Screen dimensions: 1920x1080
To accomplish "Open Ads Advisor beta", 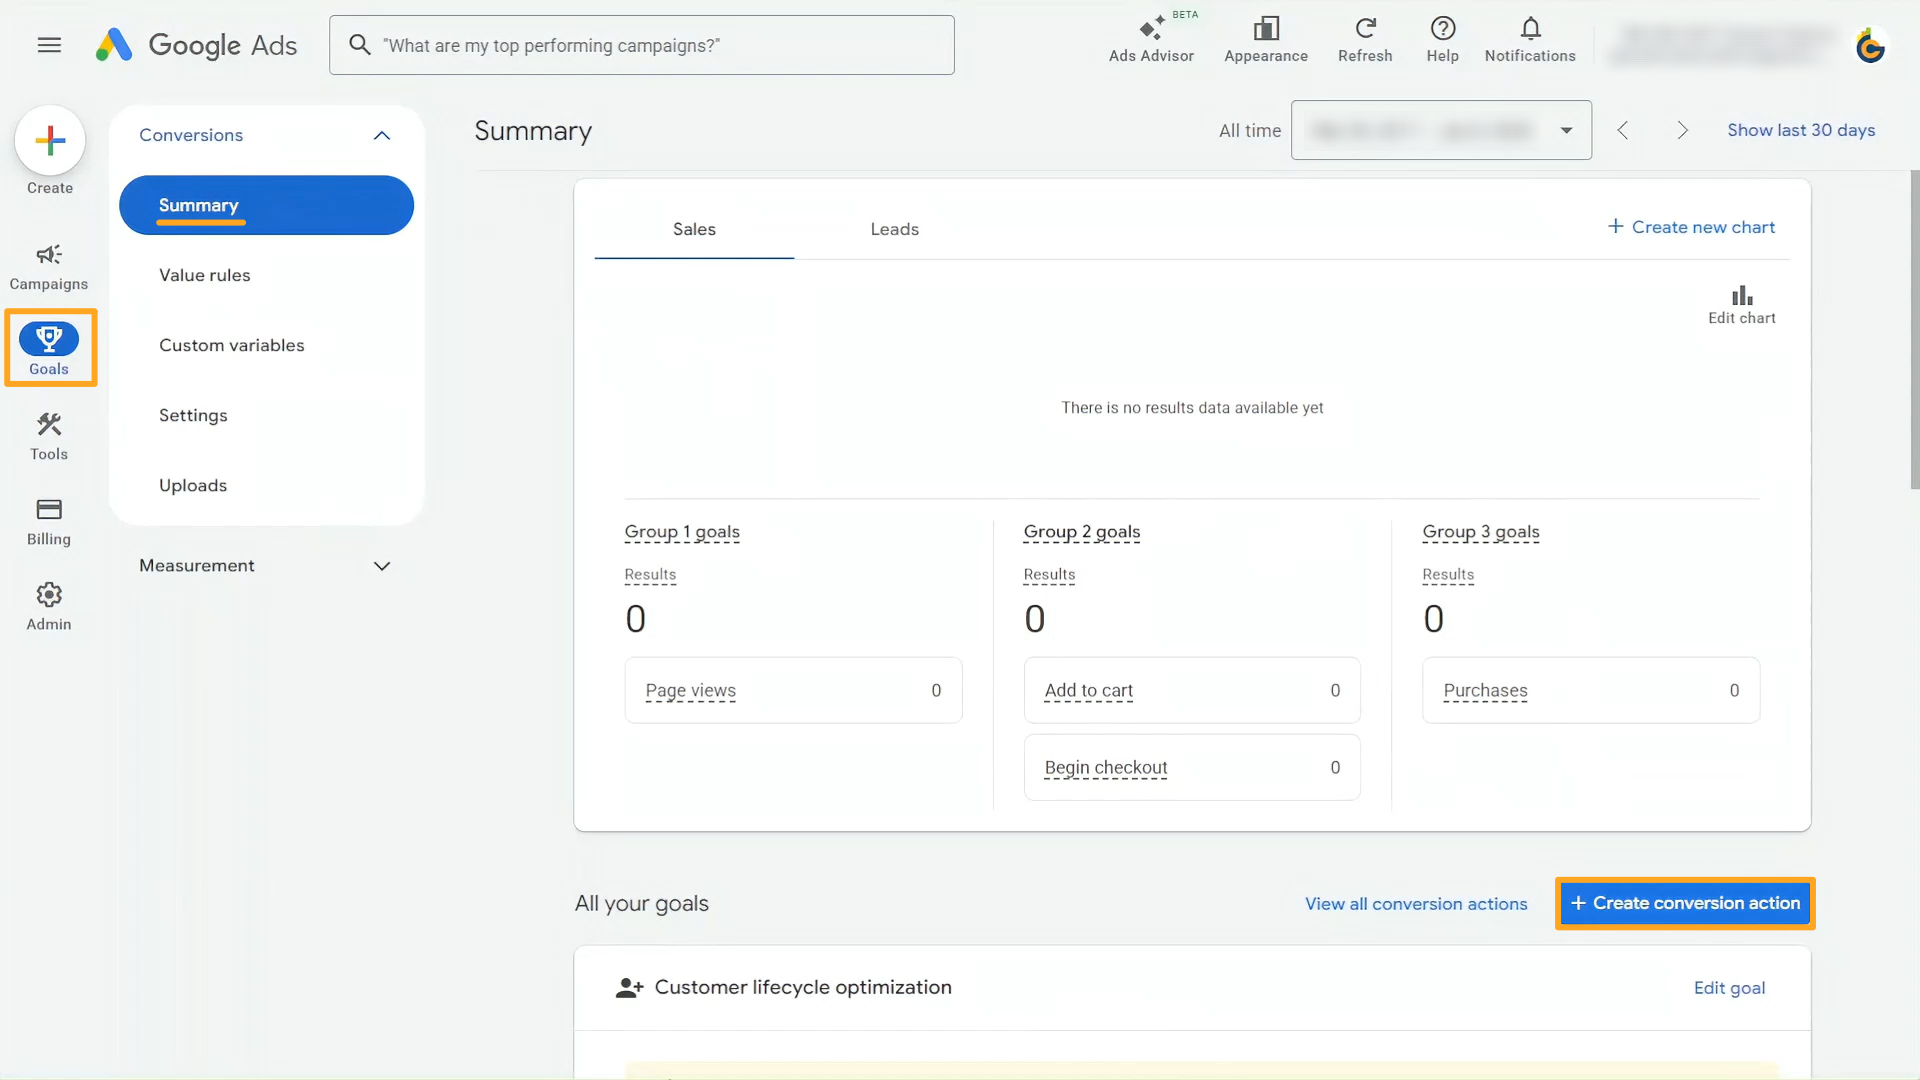I will (x=1151, y=40).
